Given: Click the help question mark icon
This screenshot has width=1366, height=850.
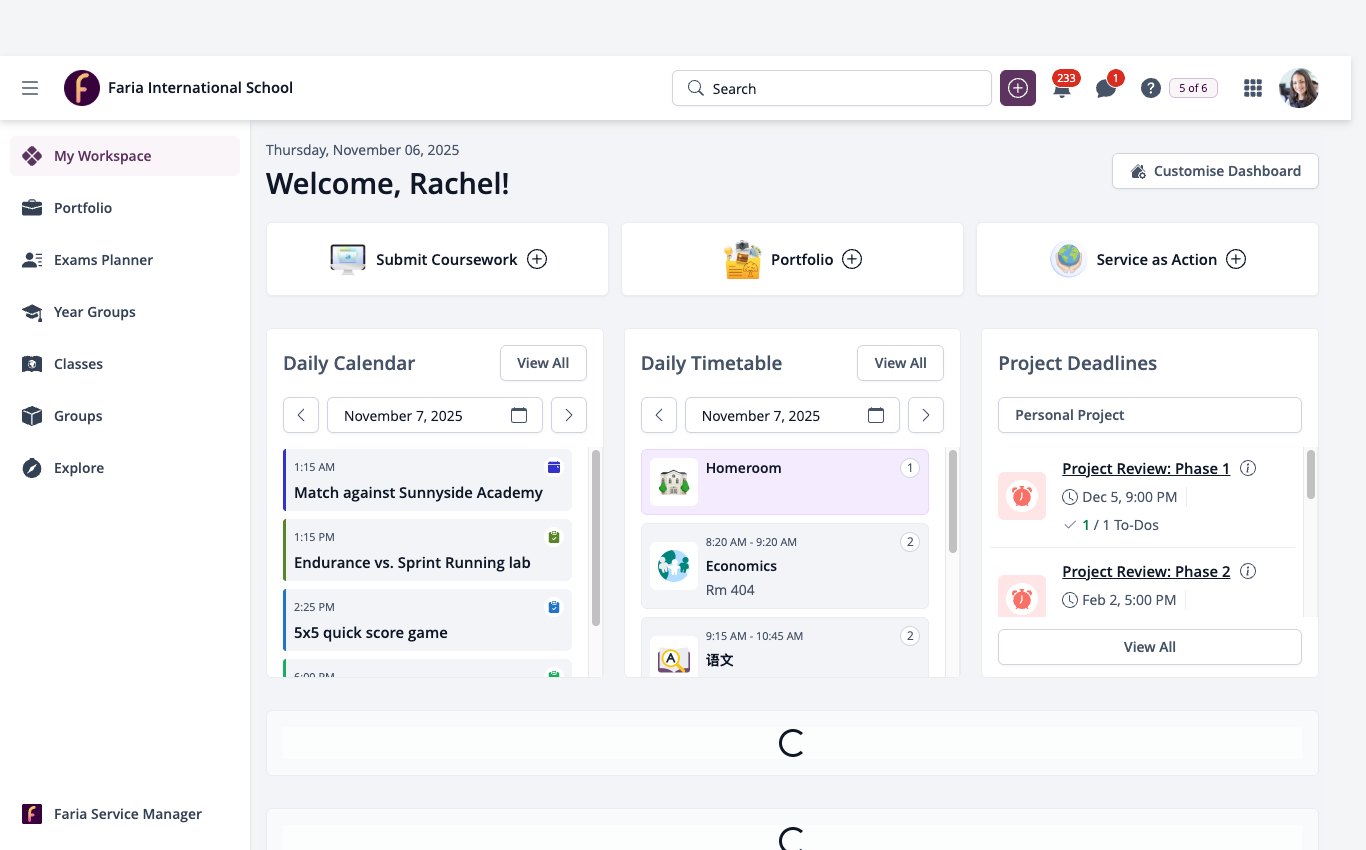Looking at the screenshot, I should (1151, 88).
